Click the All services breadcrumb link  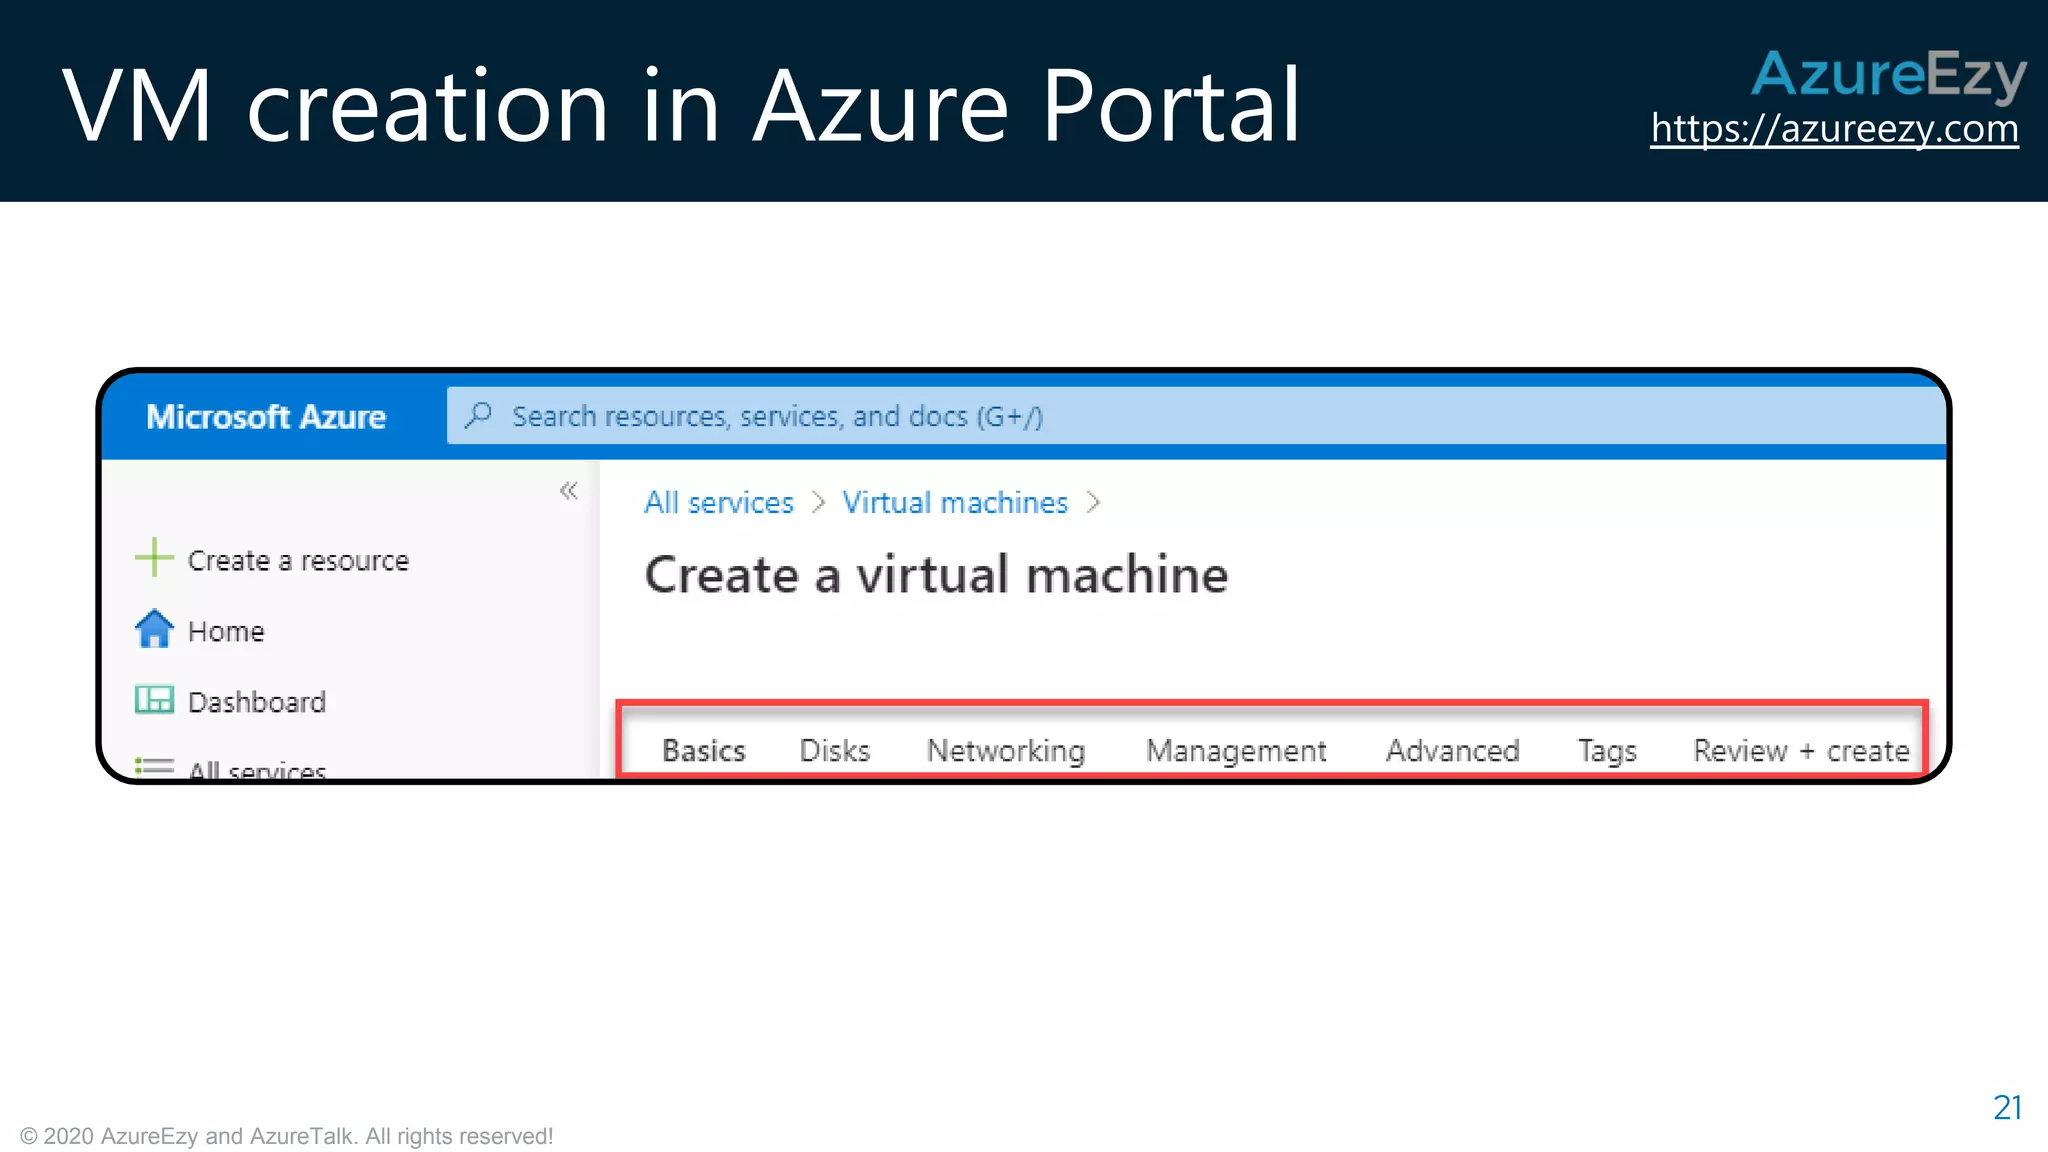pos(719,502)
